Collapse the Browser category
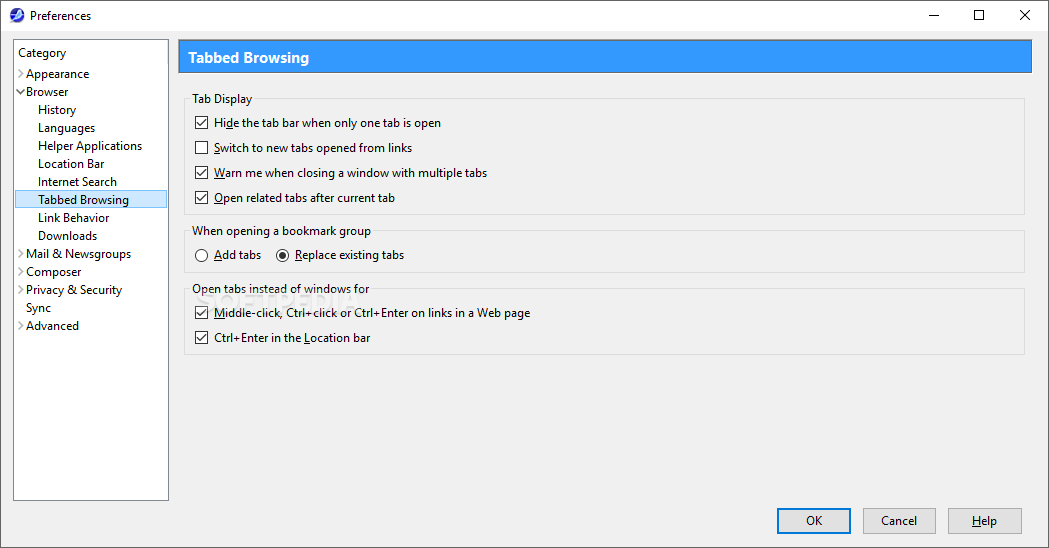1049x548 pixels. [x=21, y=92]
